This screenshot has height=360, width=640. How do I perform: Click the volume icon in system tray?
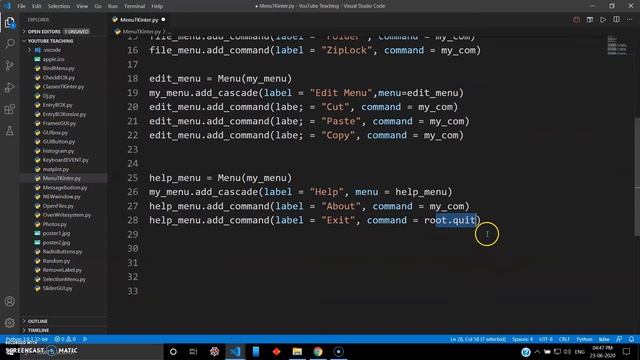click(x=567, y=352)
